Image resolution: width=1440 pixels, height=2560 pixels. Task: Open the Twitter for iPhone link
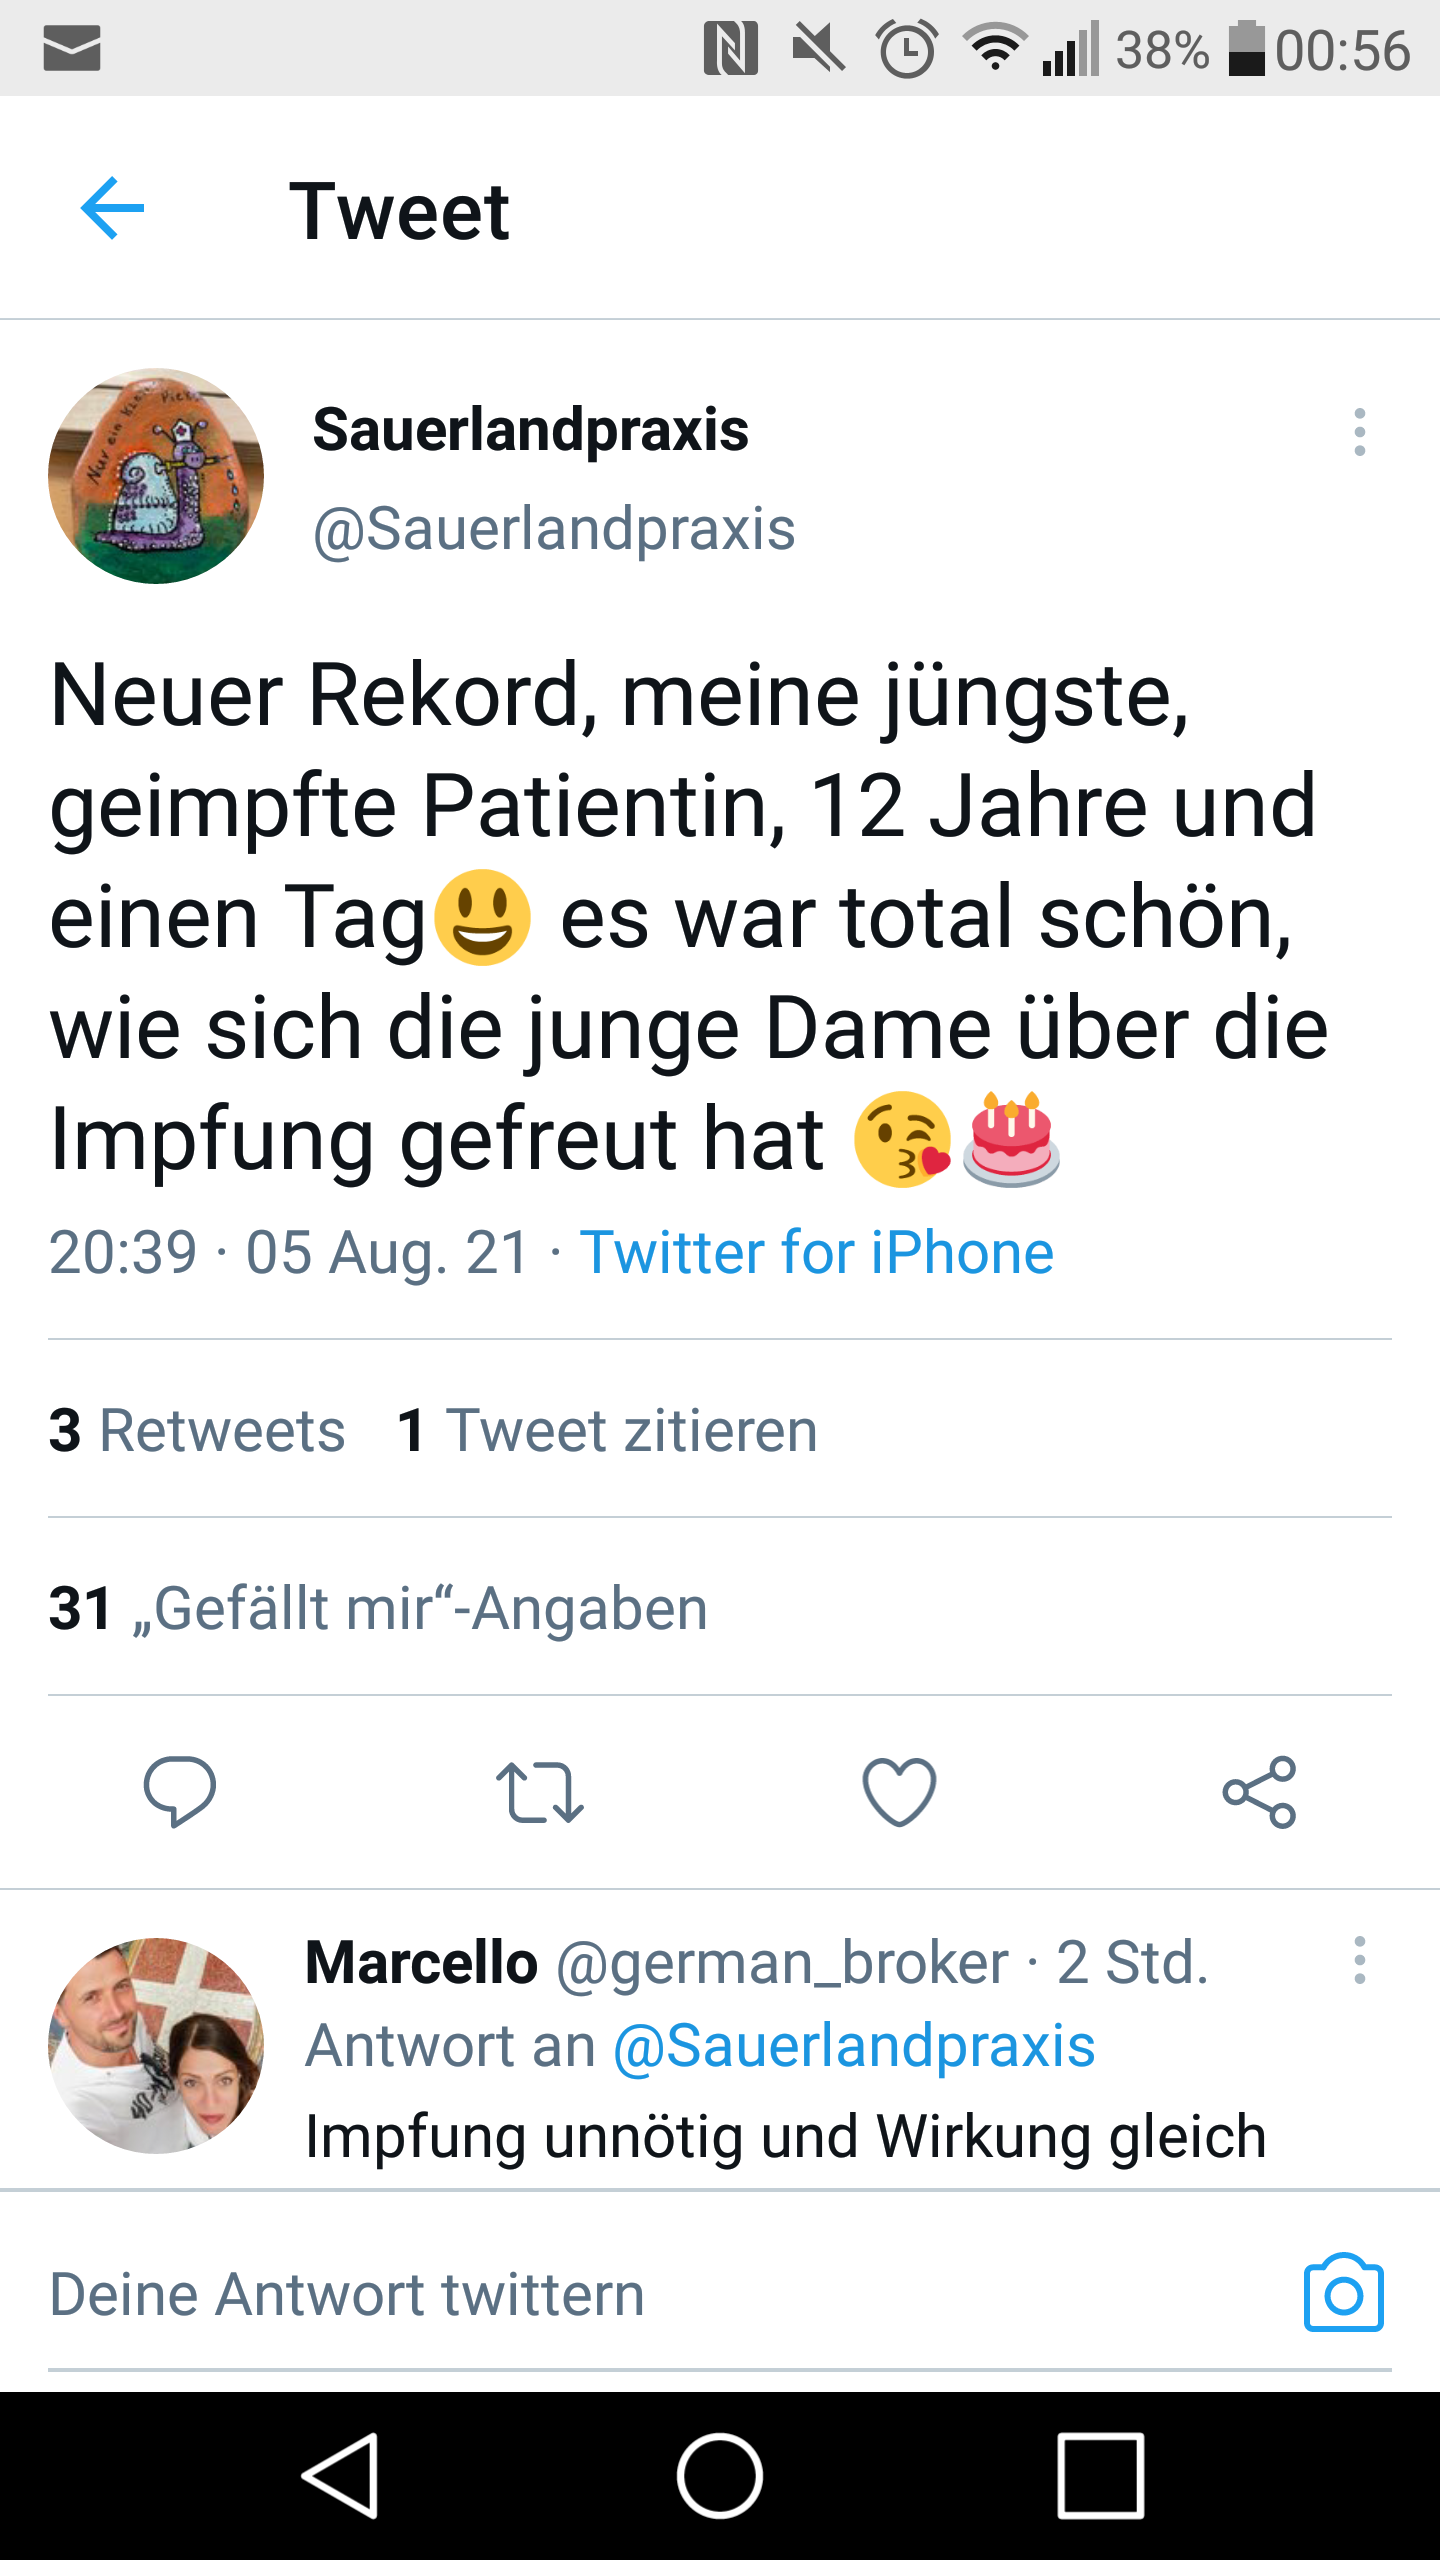816,1252
